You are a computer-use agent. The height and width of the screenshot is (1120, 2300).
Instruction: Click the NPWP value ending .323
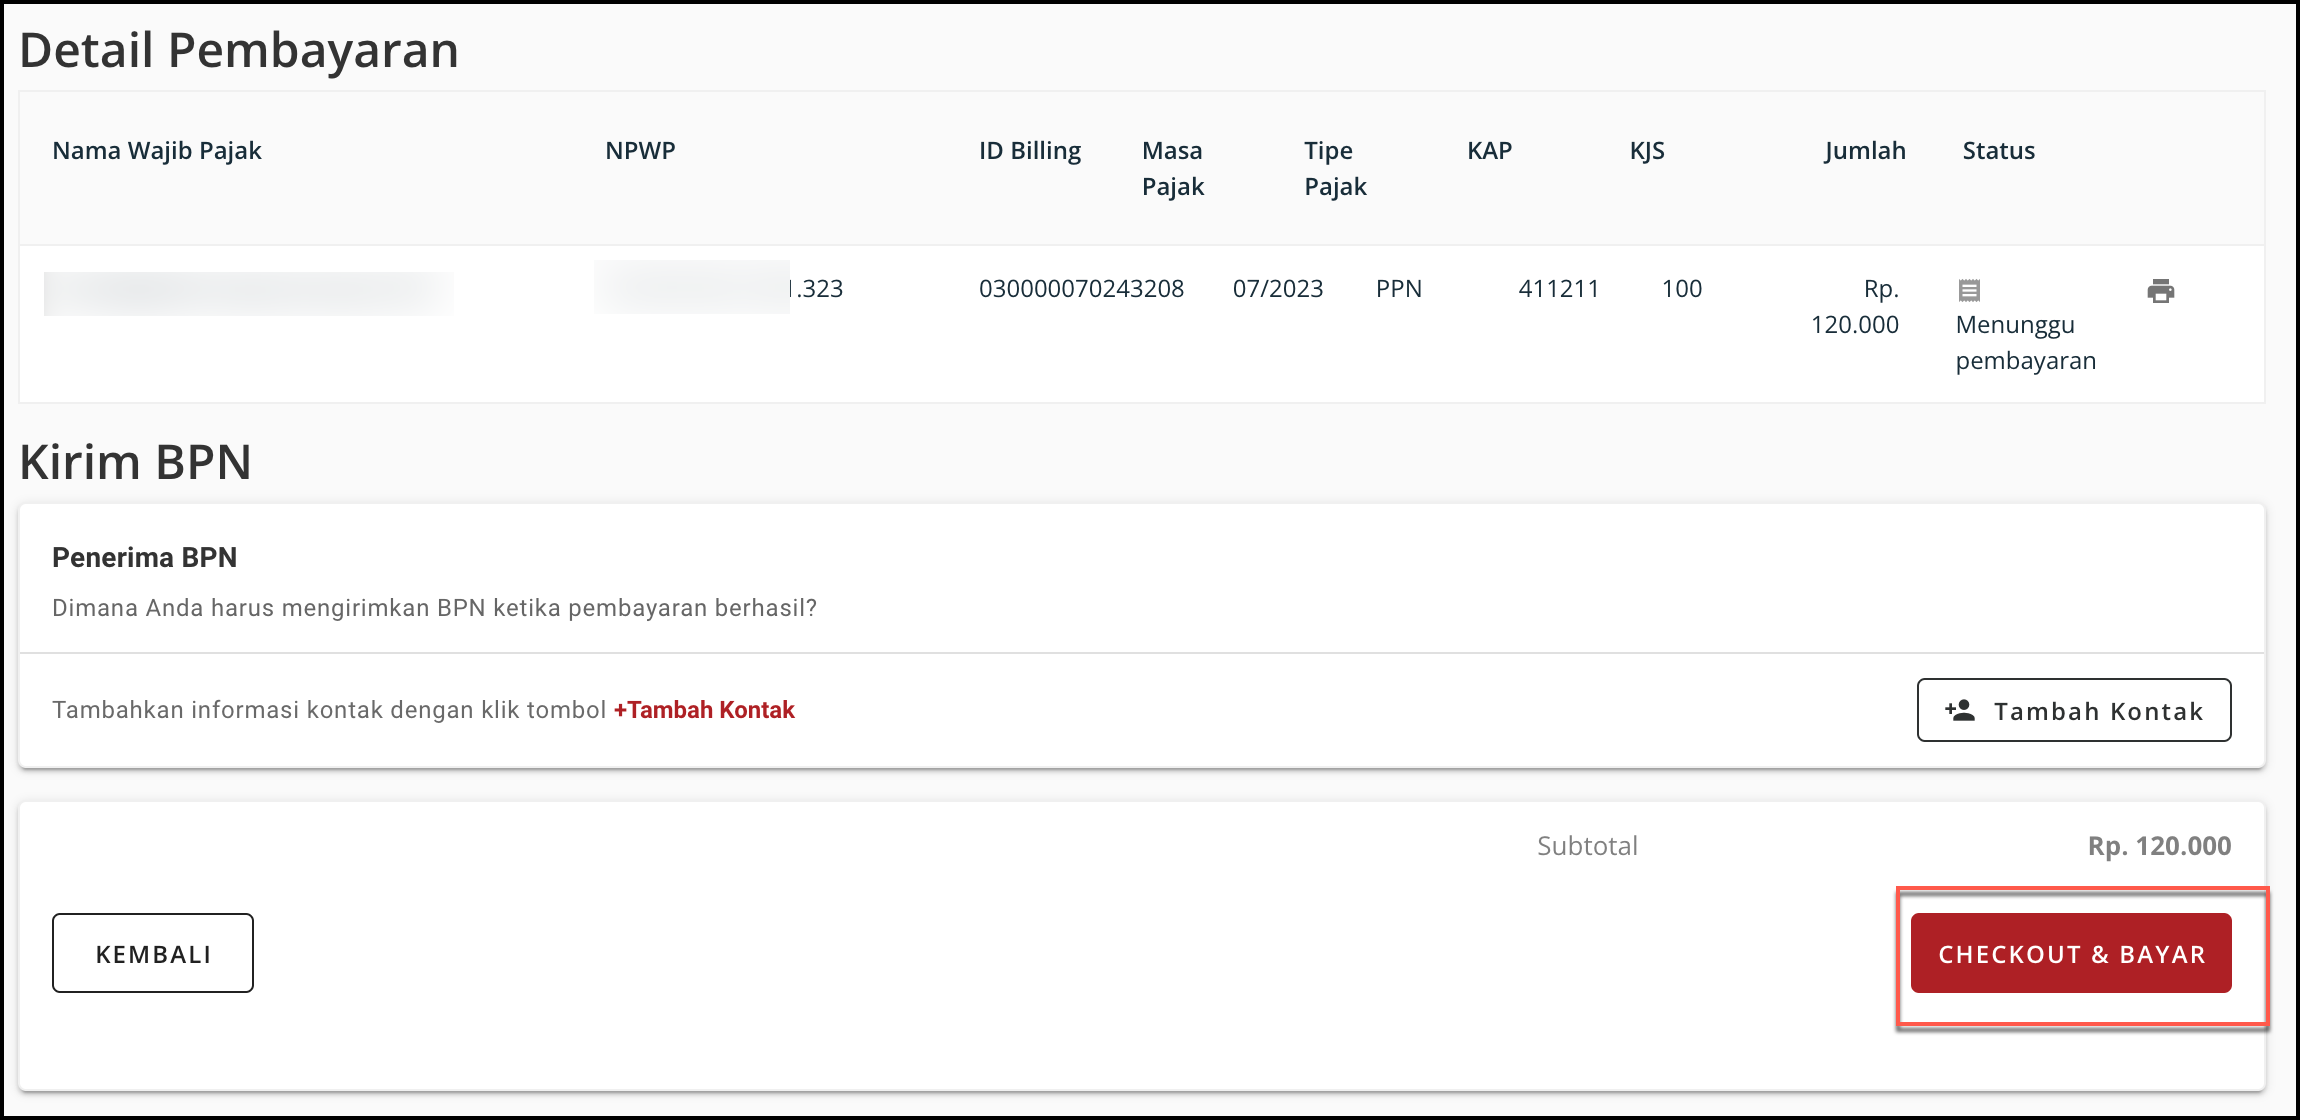pyautogui.click(x=719, y=288)
